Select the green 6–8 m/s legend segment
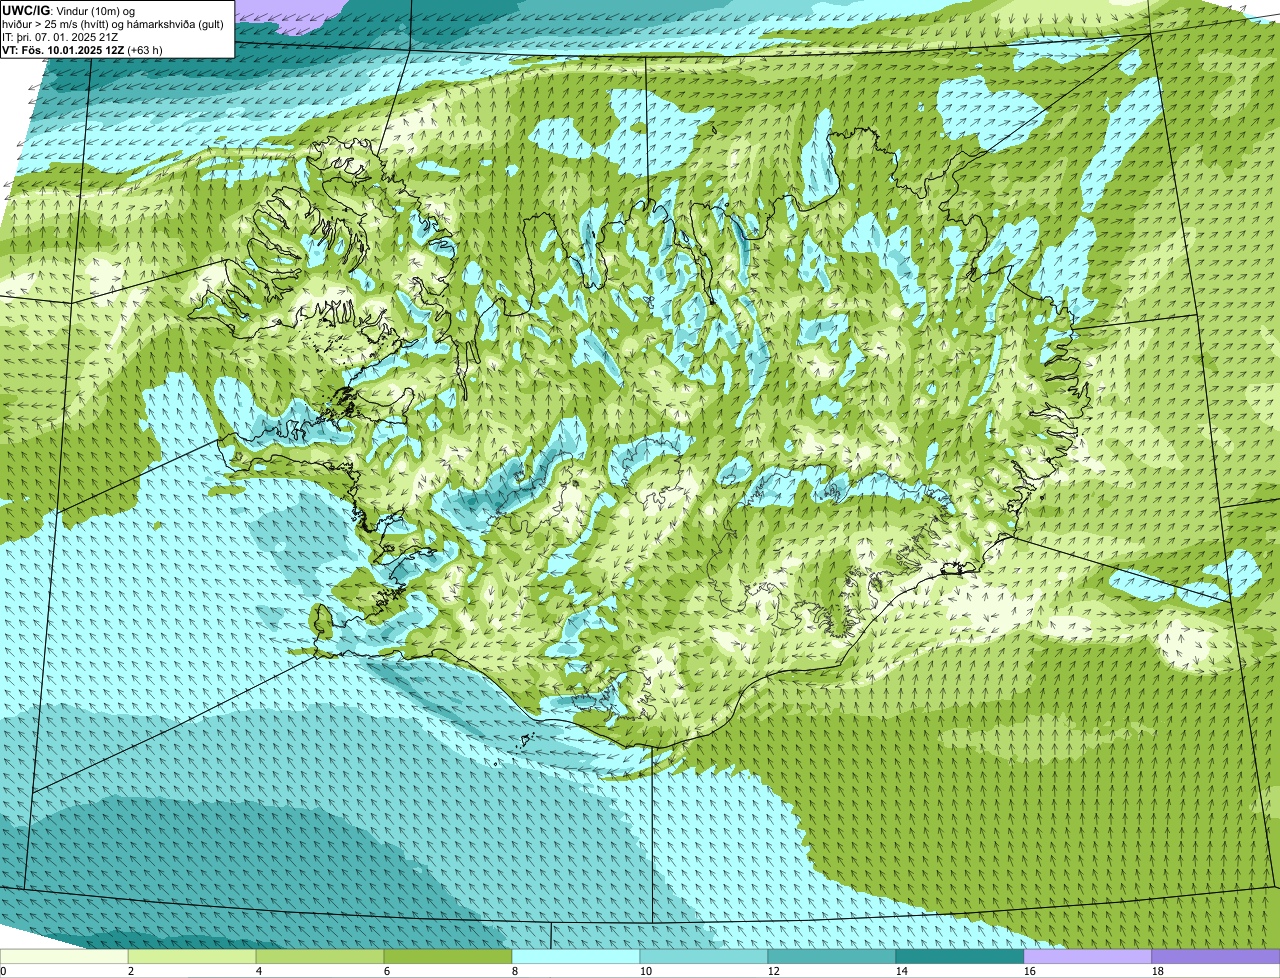Image resolution: width=1280 pixels, height=978 pixels. click(x=448, y=957)
